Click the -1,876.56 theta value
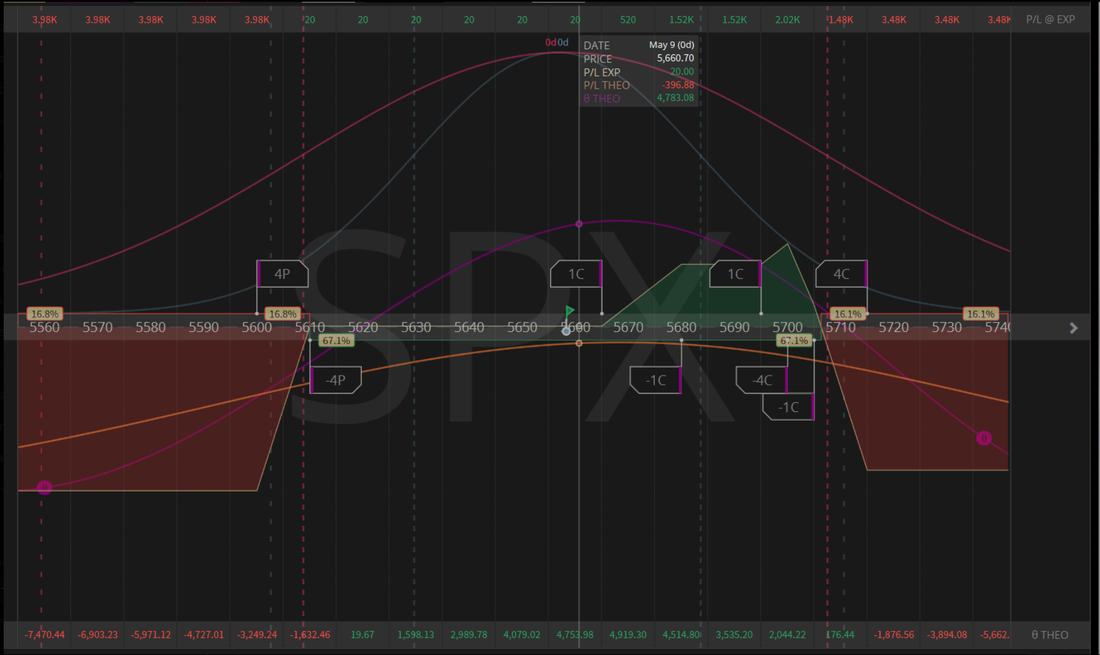Image resolution: width=1100 pixels, height=655 pixels. coord(894,635)
